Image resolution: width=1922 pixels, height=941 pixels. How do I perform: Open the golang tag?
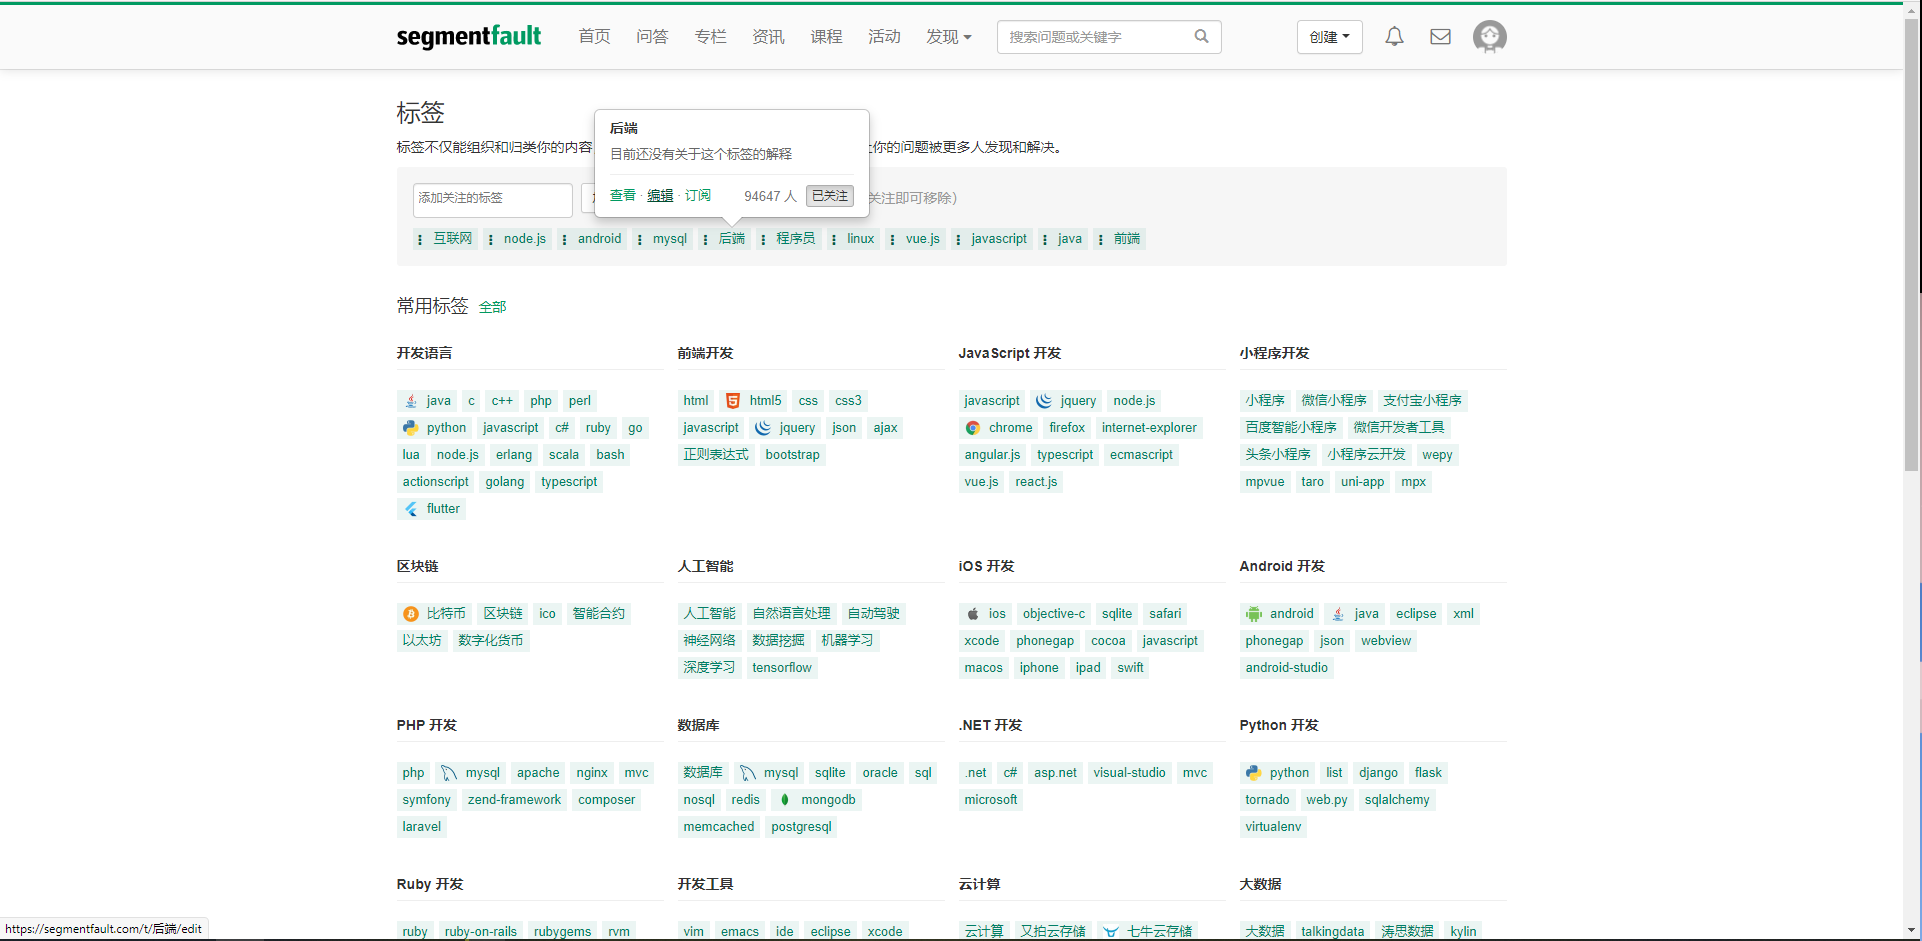pos(505,482)
